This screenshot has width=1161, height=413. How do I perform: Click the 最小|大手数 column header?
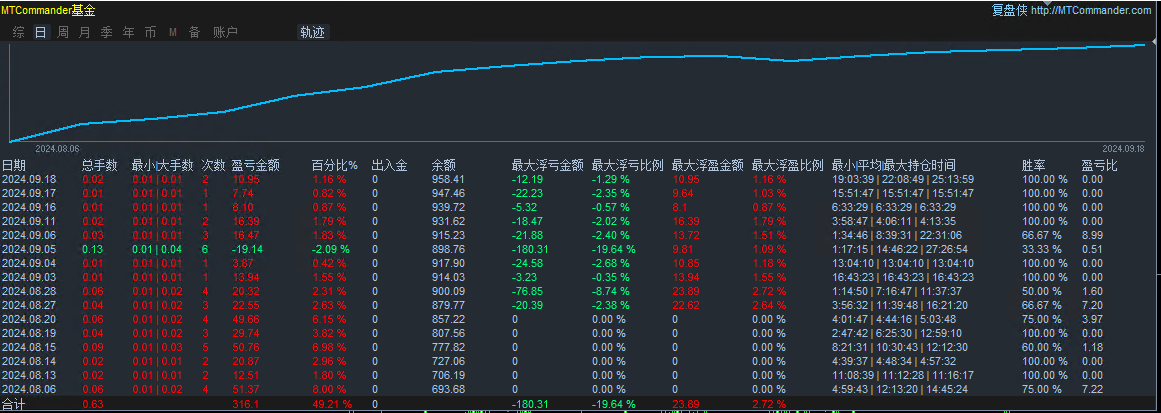coord(163,165)
